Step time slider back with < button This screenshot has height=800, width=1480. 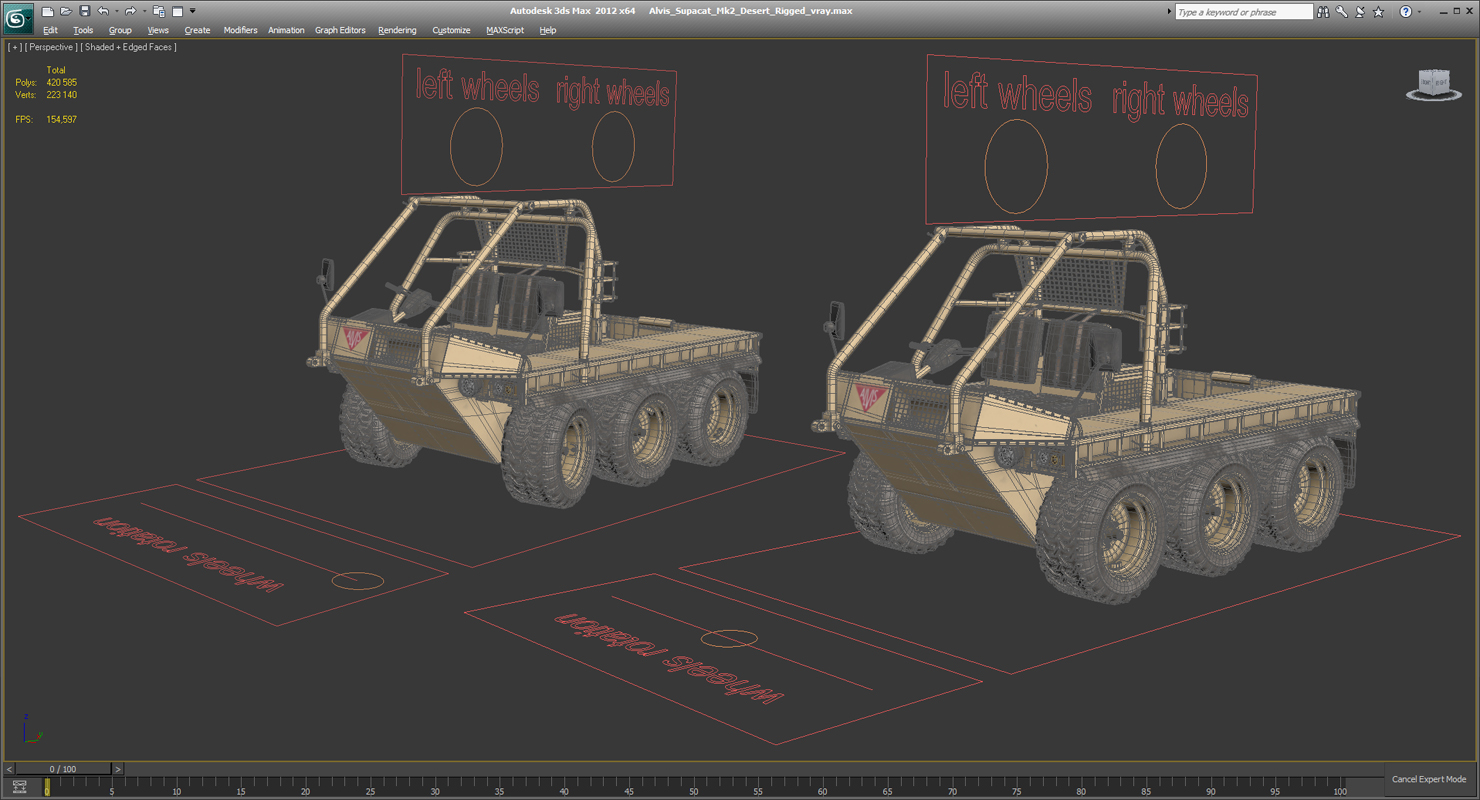coord(10,769)
